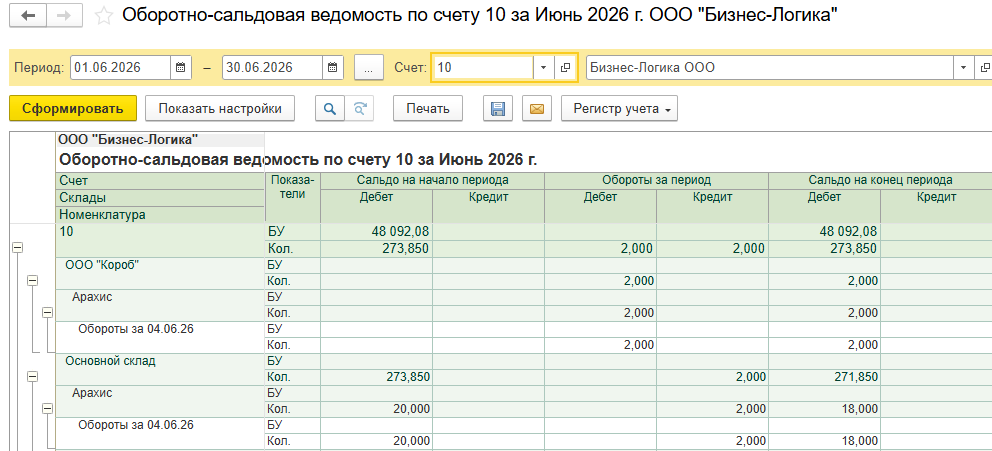Open the Регистр учета dropdown menu
This screenshot has width=992, height=451.
(x=619, y=108)
